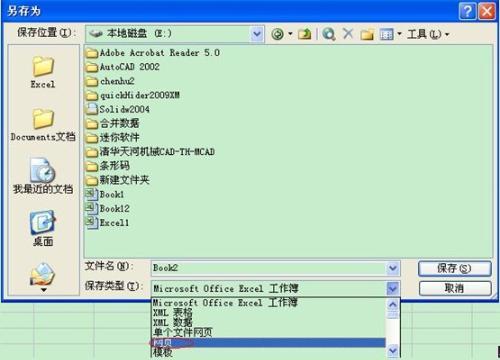
Task: Expand the 文件名 dropdown arrow
Action: click(393, 268)
